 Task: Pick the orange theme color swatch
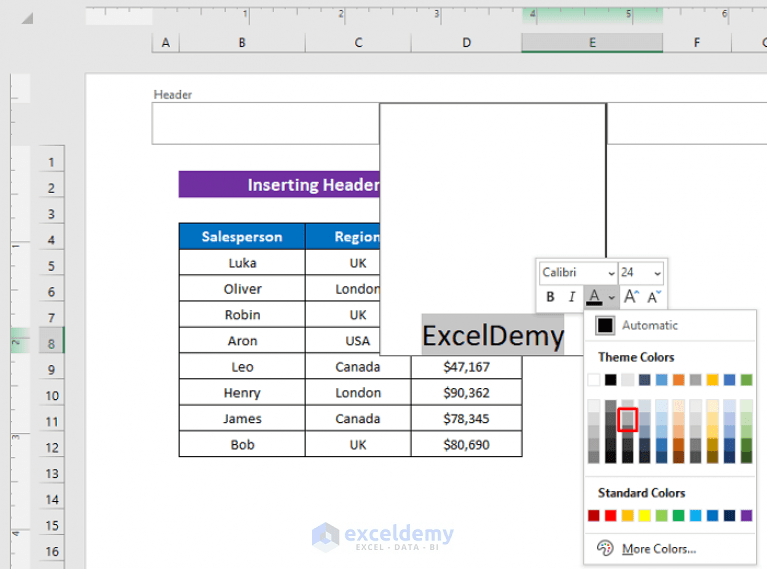point(678,380)
